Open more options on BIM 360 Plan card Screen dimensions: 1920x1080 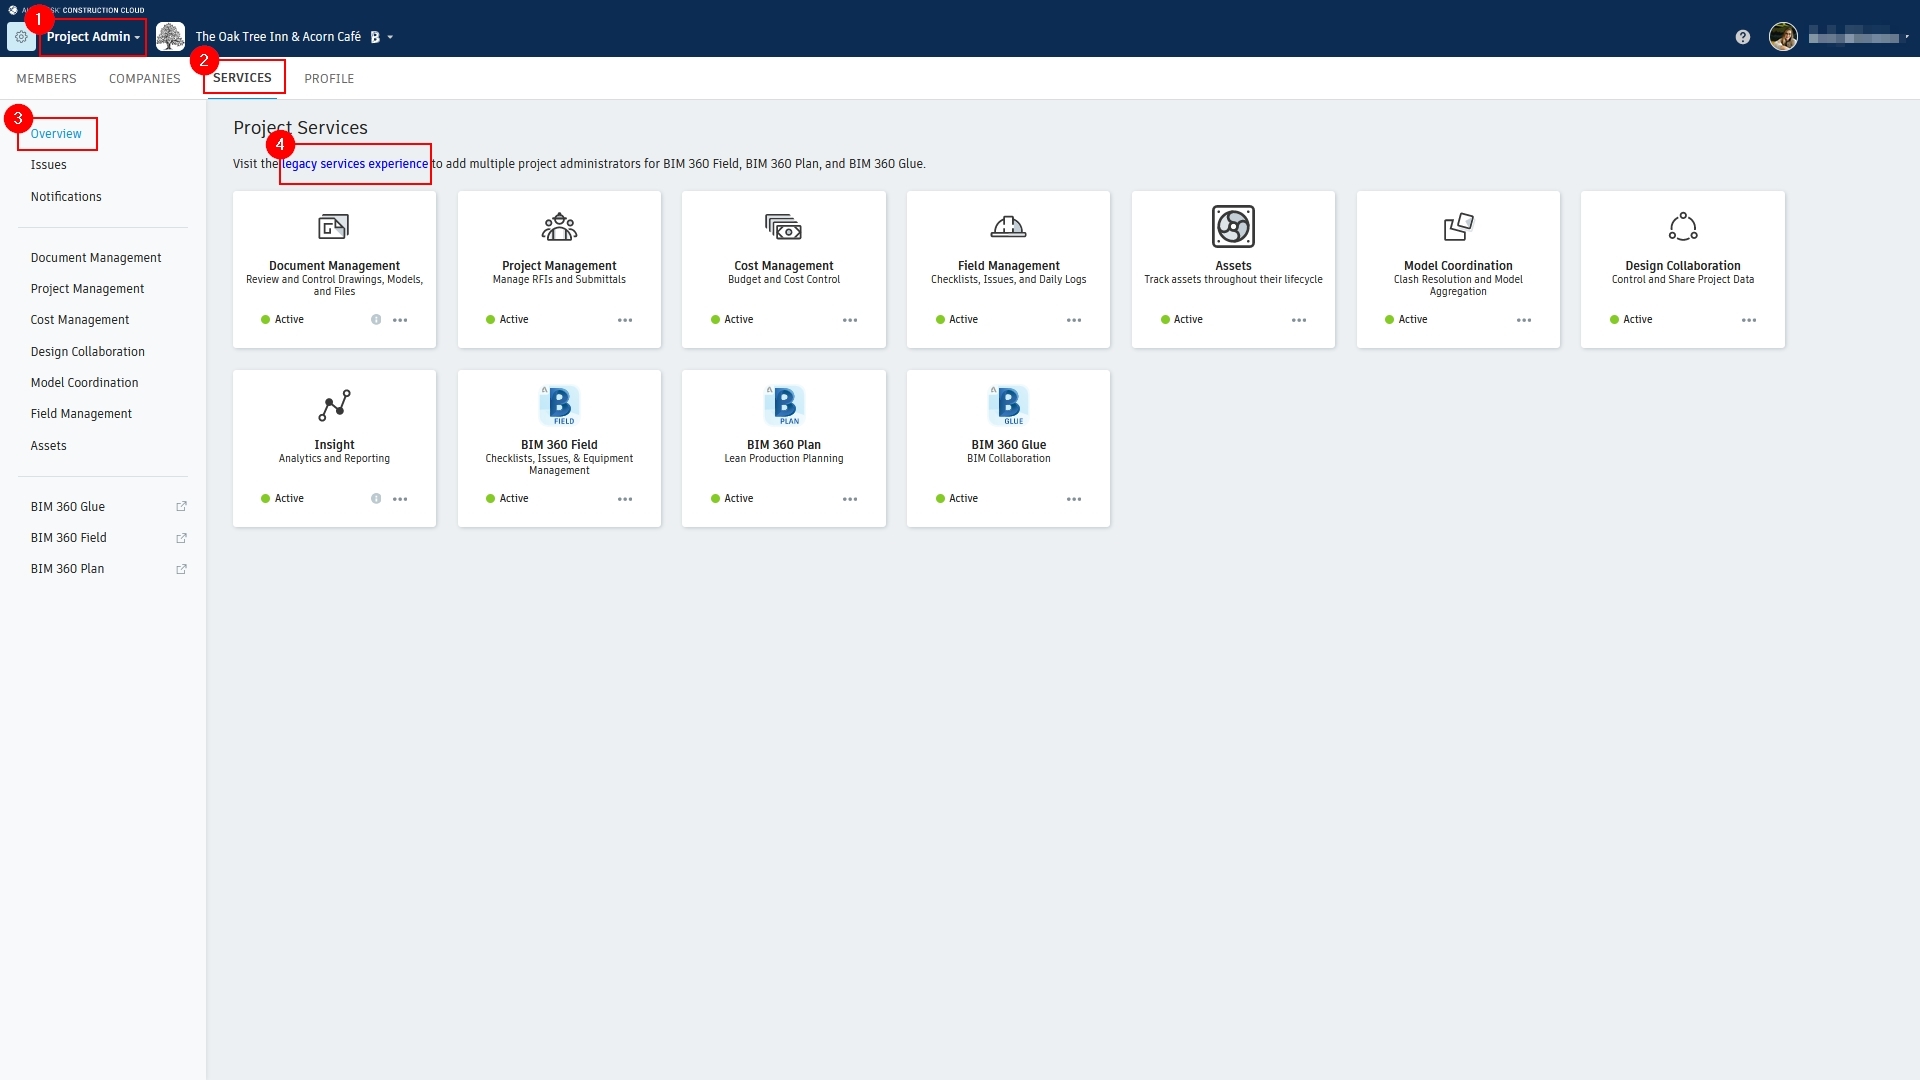850,499
